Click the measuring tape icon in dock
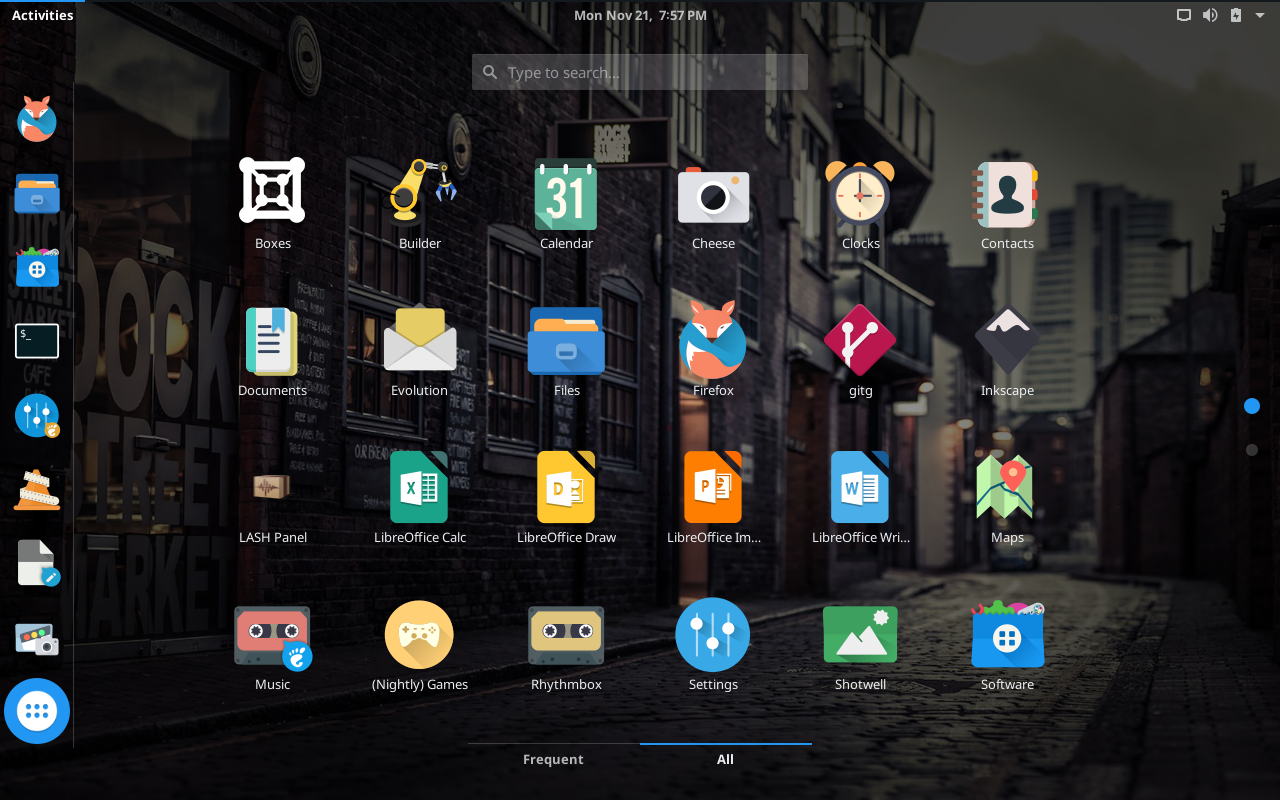The width and height of the screenshot is (1280, 800). 37,490
